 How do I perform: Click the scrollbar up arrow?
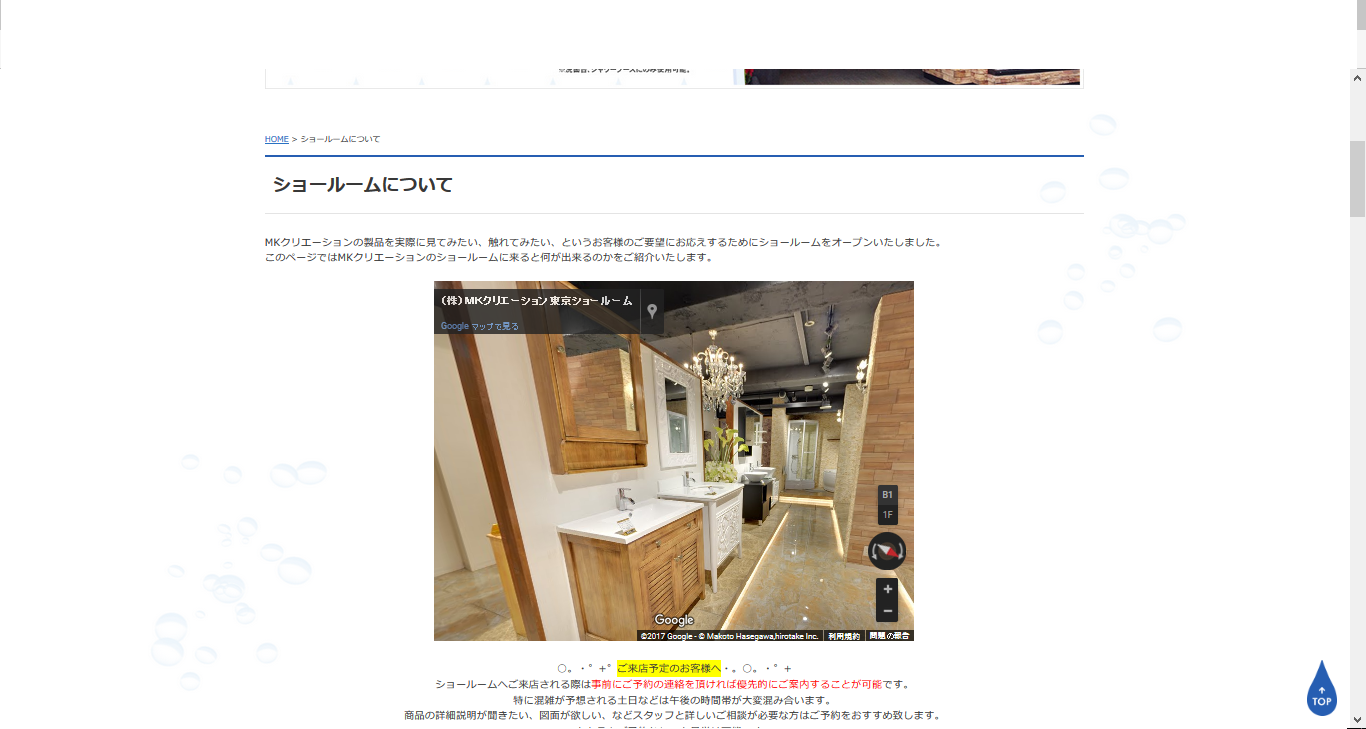coord(1358,77)
